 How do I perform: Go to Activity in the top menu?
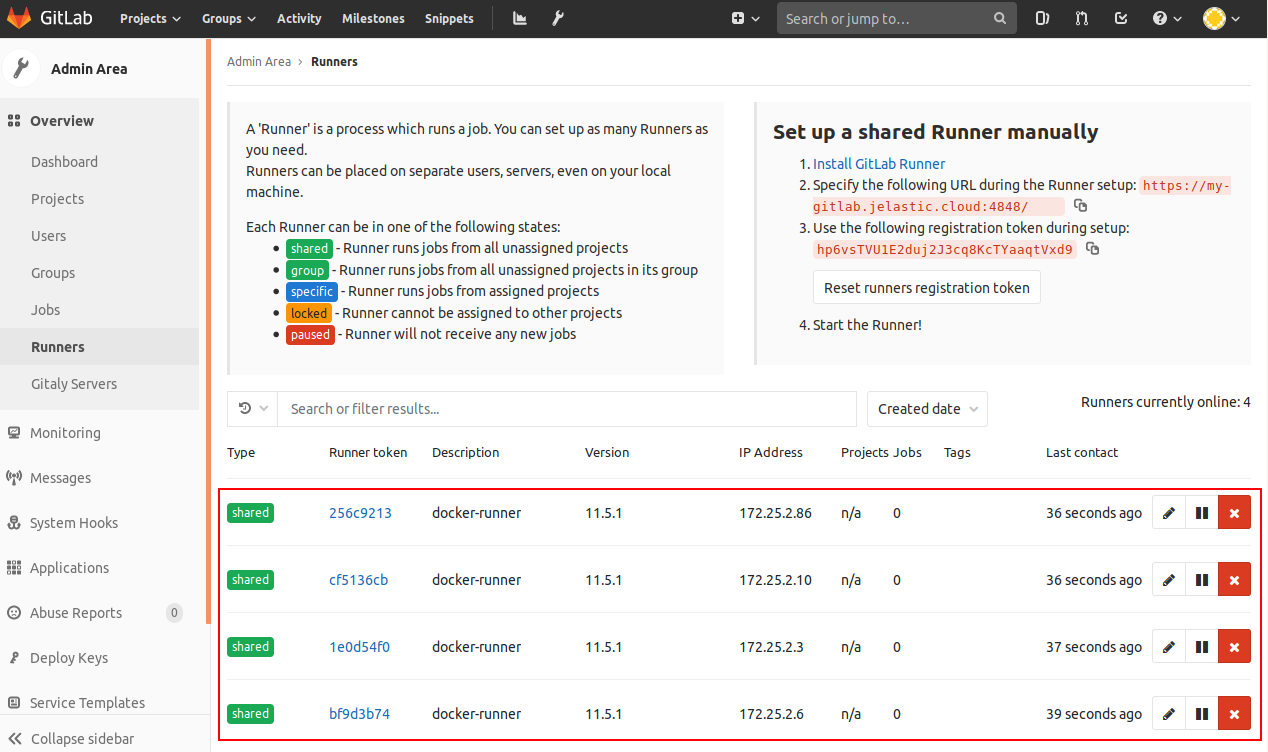click(x=299, y=18)
